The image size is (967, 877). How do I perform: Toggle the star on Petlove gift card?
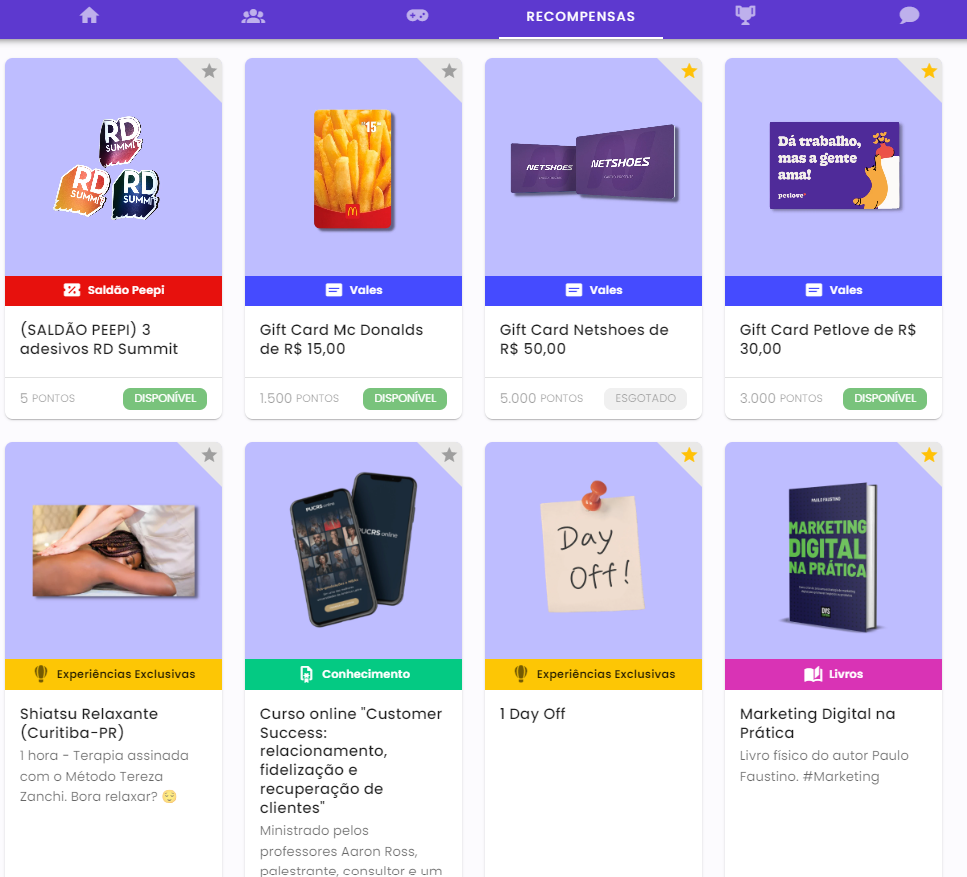coord(929,71)
